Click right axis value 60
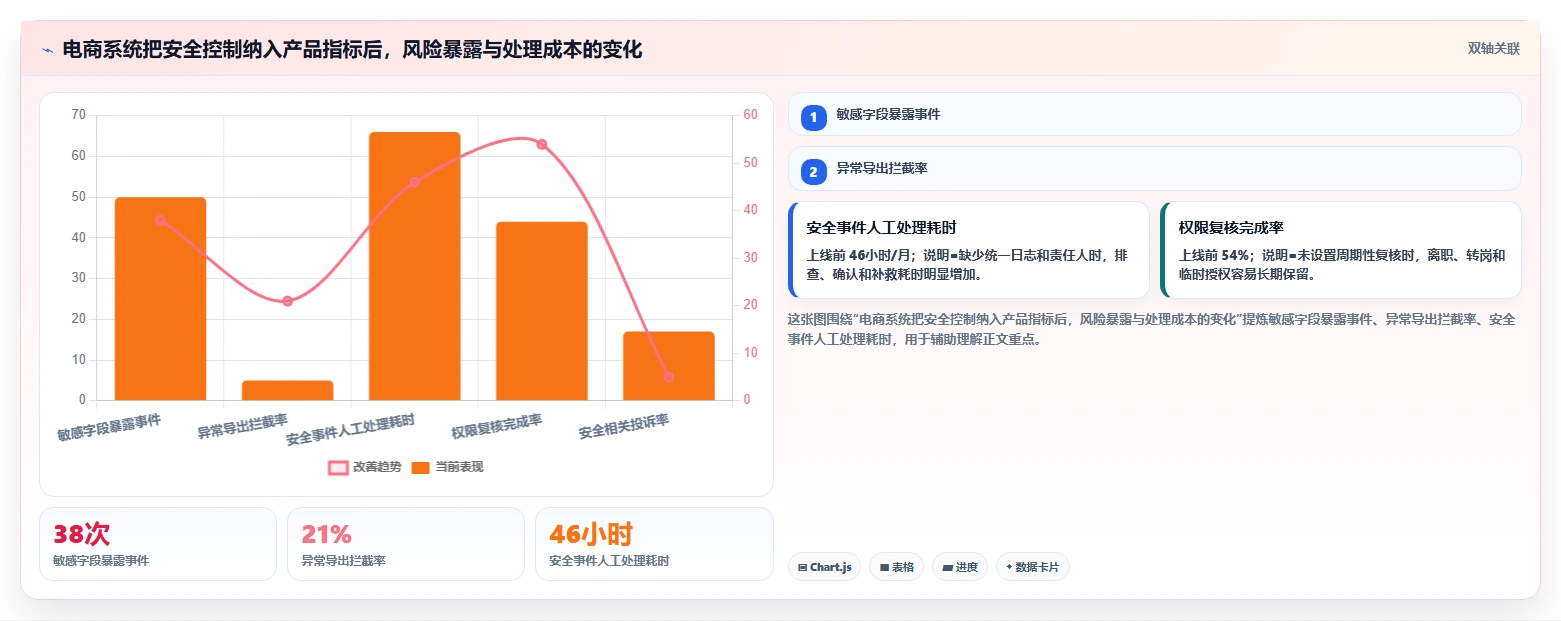Screen dimensions: 1561x621 pyautogui.click(x=751, y=115)
